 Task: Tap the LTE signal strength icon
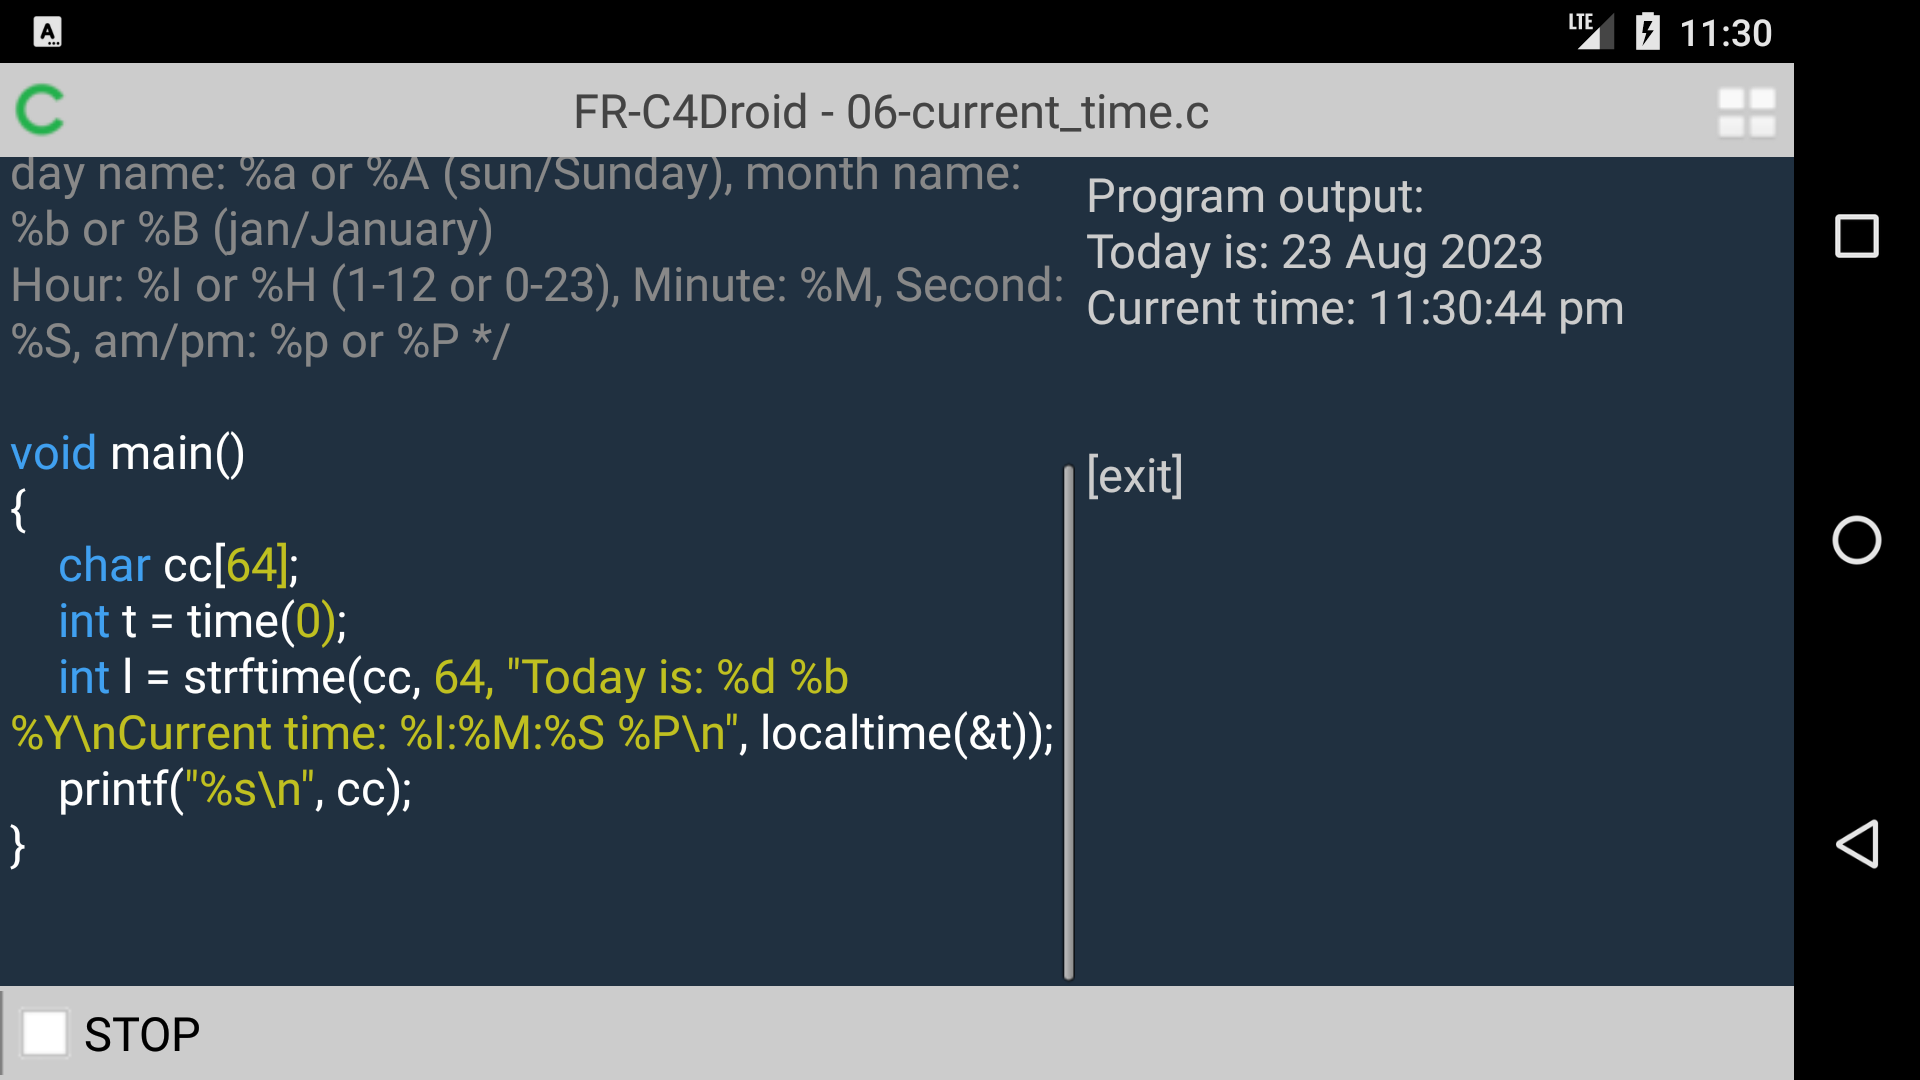[1590, 31]
